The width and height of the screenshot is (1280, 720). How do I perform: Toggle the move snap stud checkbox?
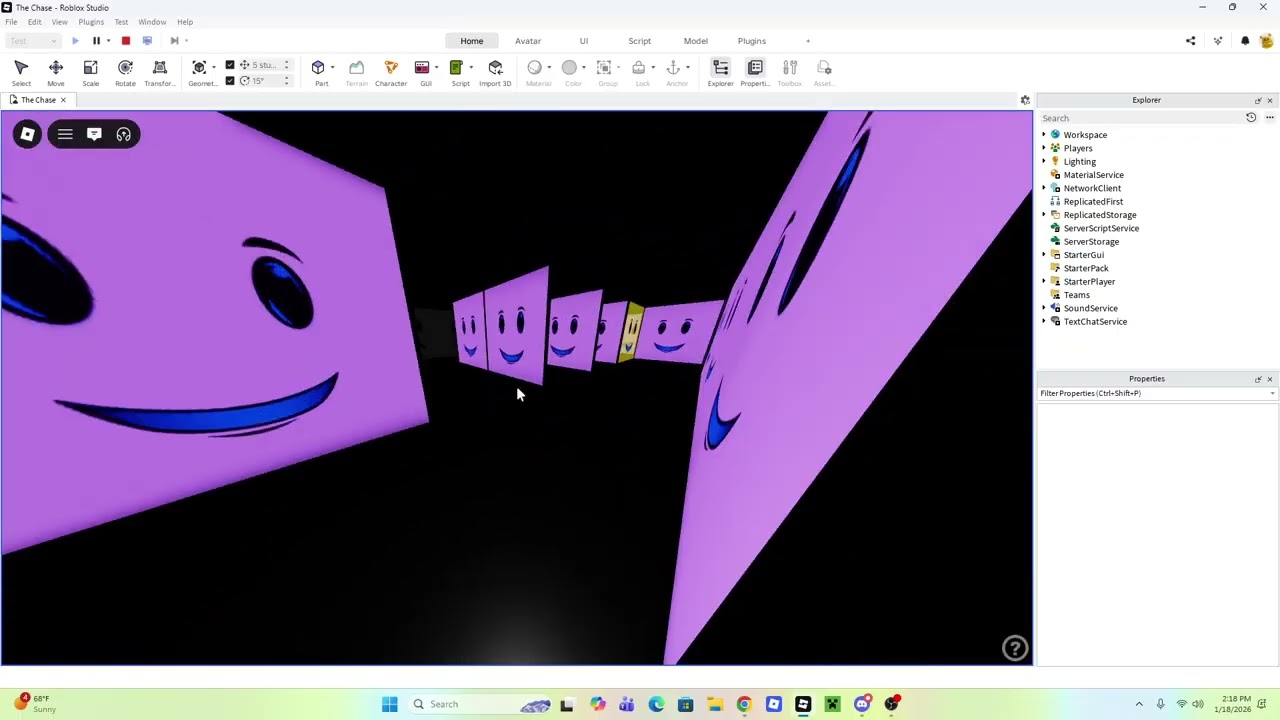pos(230,65)
